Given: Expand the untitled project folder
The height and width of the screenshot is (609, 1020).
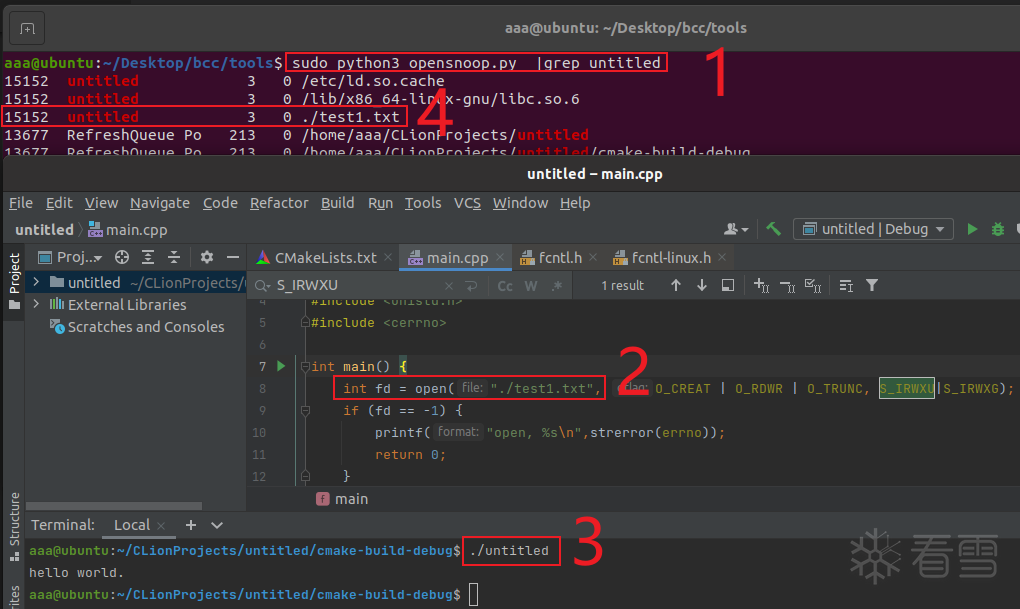Looking at the screenshot, I should pyautogui.click(x=36, y=282).
